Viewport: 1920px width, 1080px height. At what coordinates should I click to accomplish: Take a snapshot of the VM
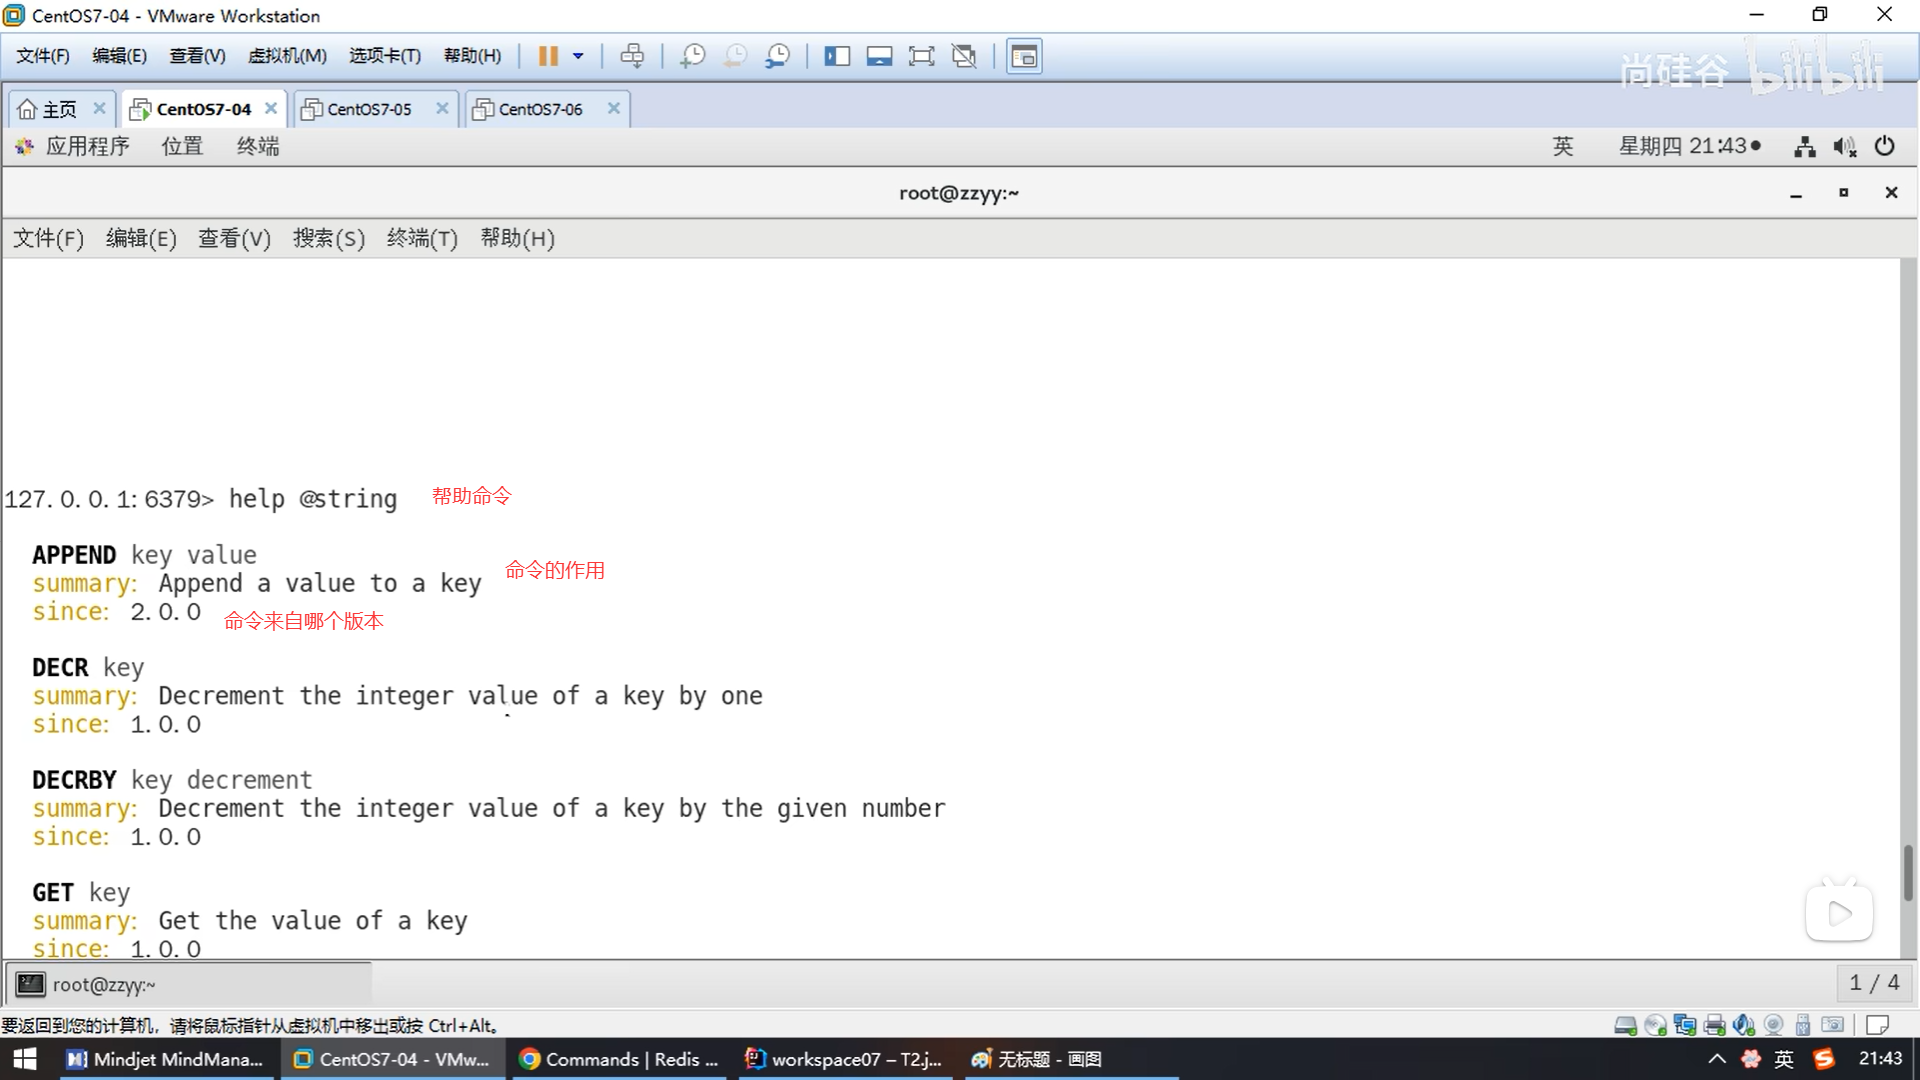pyautogui.click(x=692, y=56)
